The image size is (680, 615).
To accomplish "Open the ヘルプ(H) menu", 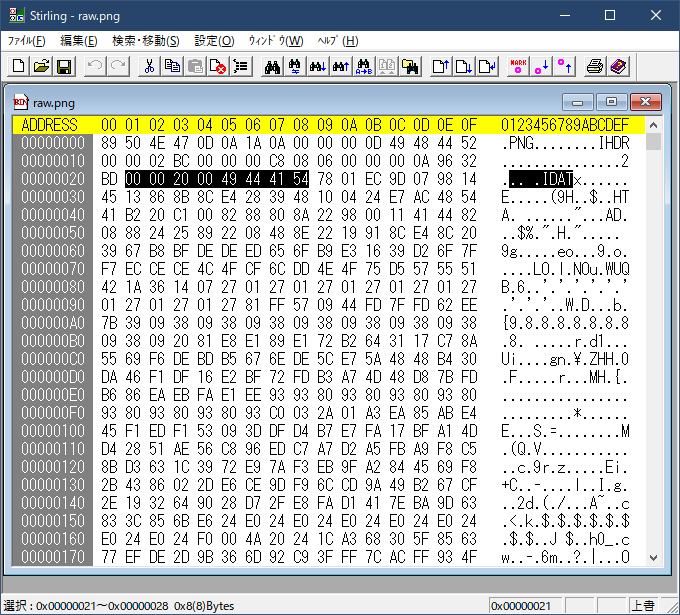I will click(337, 41).
